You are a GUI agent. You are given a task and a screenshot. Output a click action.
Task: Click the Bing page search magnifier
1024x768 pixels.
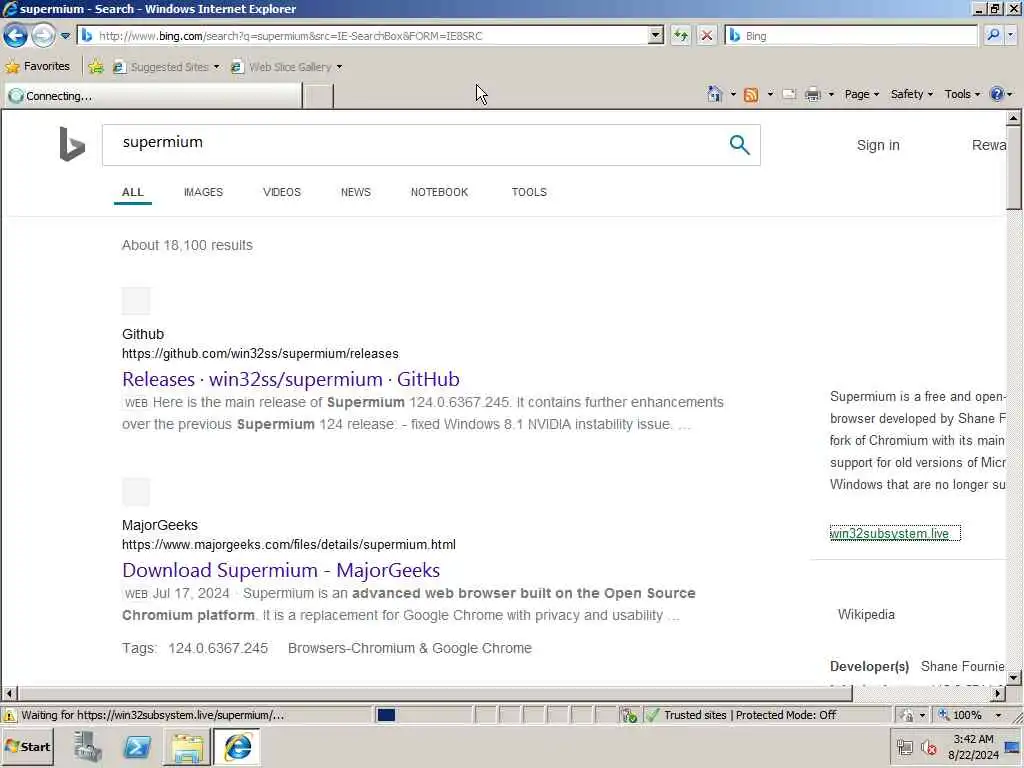click(739, 144)
